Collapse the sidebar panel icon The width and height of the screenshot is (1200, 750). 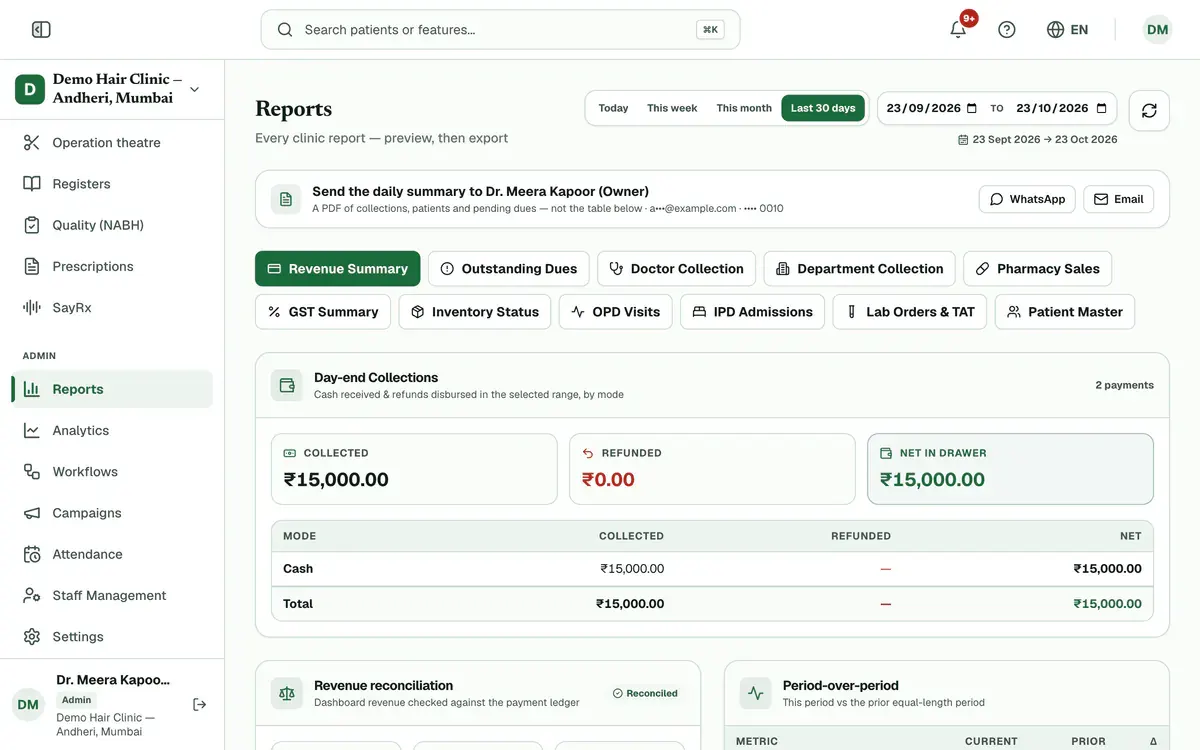click(41, 30)
